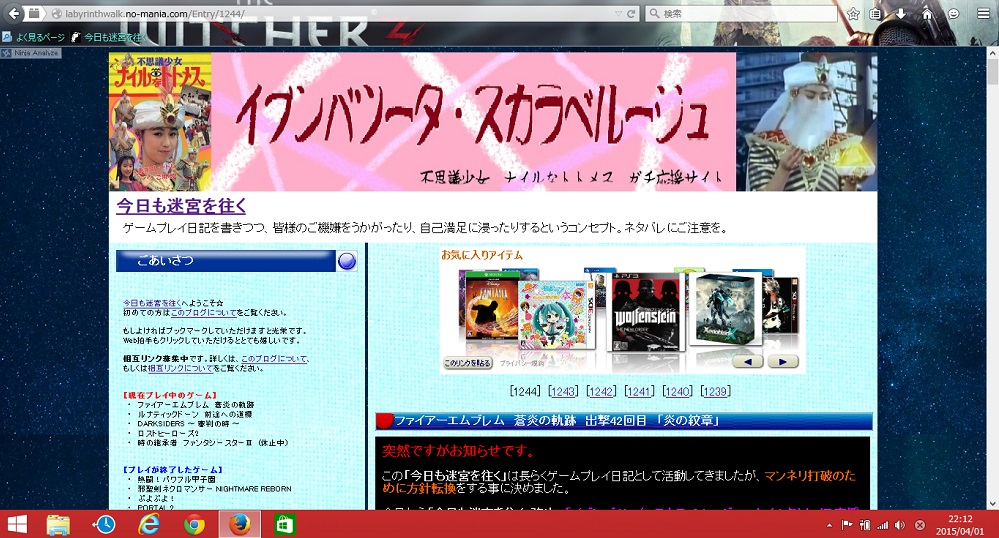Image resolution: width=999 pixels, height=538 pixels.
Task: Go to the browser home icon
Action: [927, 13]
